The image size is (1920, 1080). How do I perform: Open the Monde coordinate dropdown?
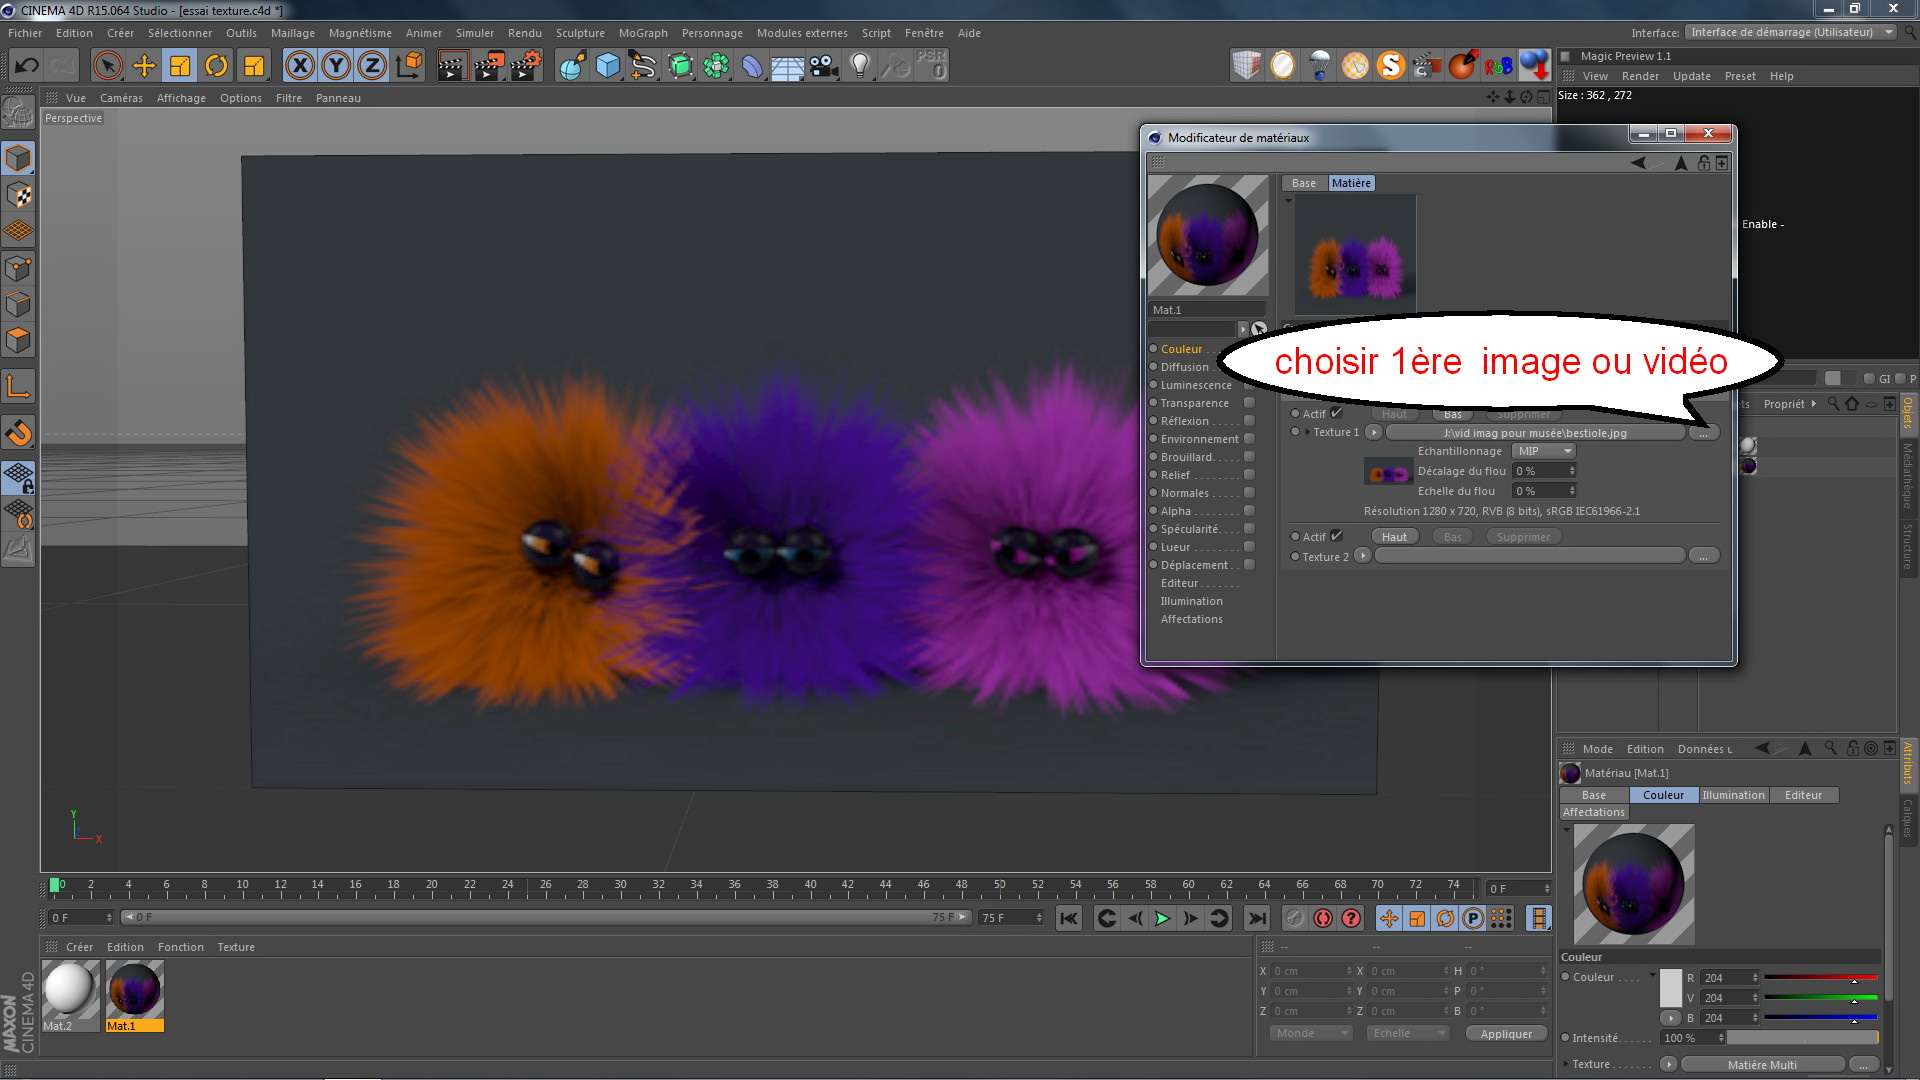1311,1033
